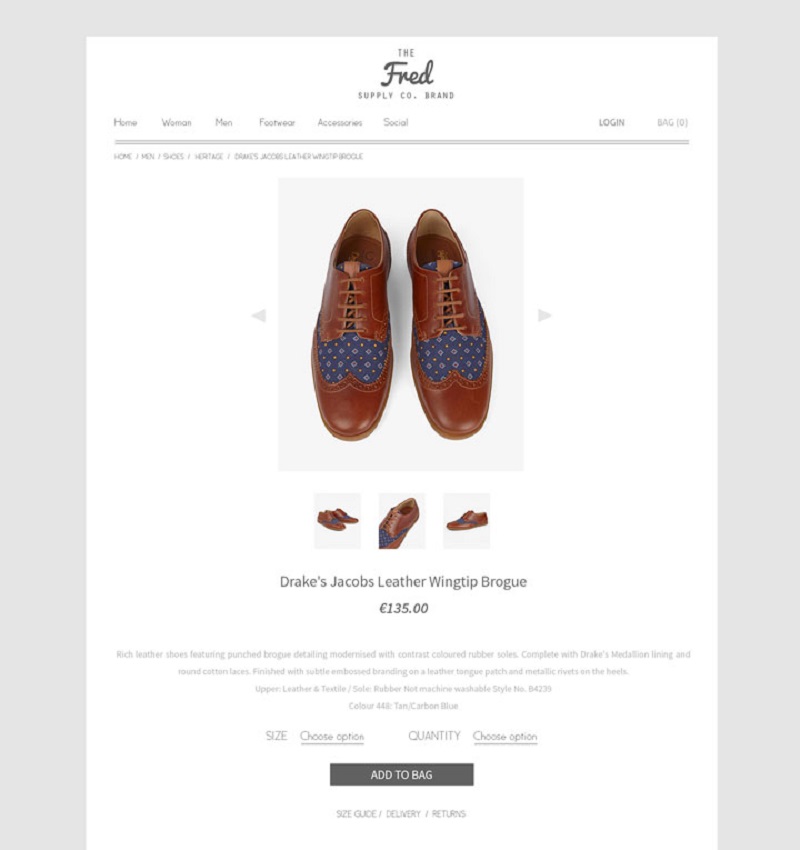Viewport: 800px width, 850px height.
Task: Open the Size Guide link
Action: click(356, 814)
